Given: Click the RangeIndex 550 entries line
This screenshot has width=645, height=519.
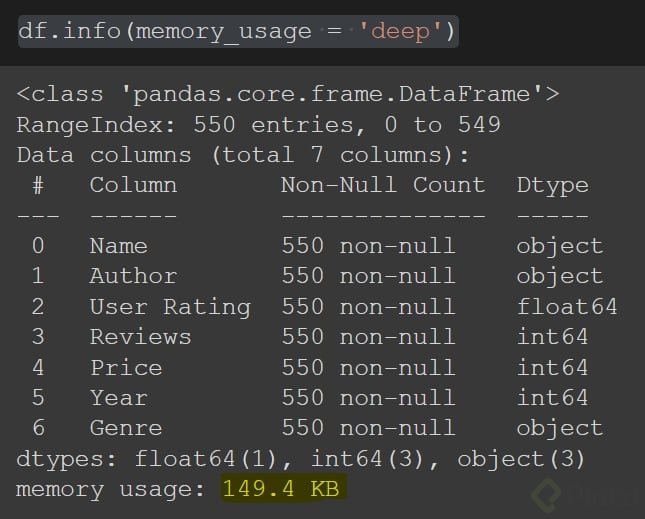Looking at the screenshot, I should tap(258, 125).
